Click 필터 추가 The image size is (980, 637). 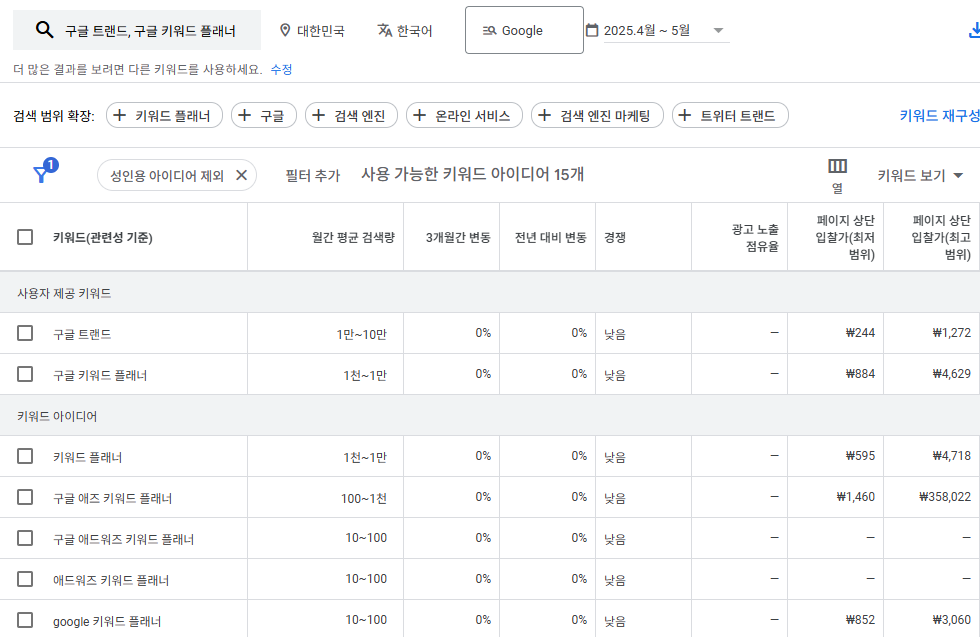pyautogui.click(x=312, y=176)
